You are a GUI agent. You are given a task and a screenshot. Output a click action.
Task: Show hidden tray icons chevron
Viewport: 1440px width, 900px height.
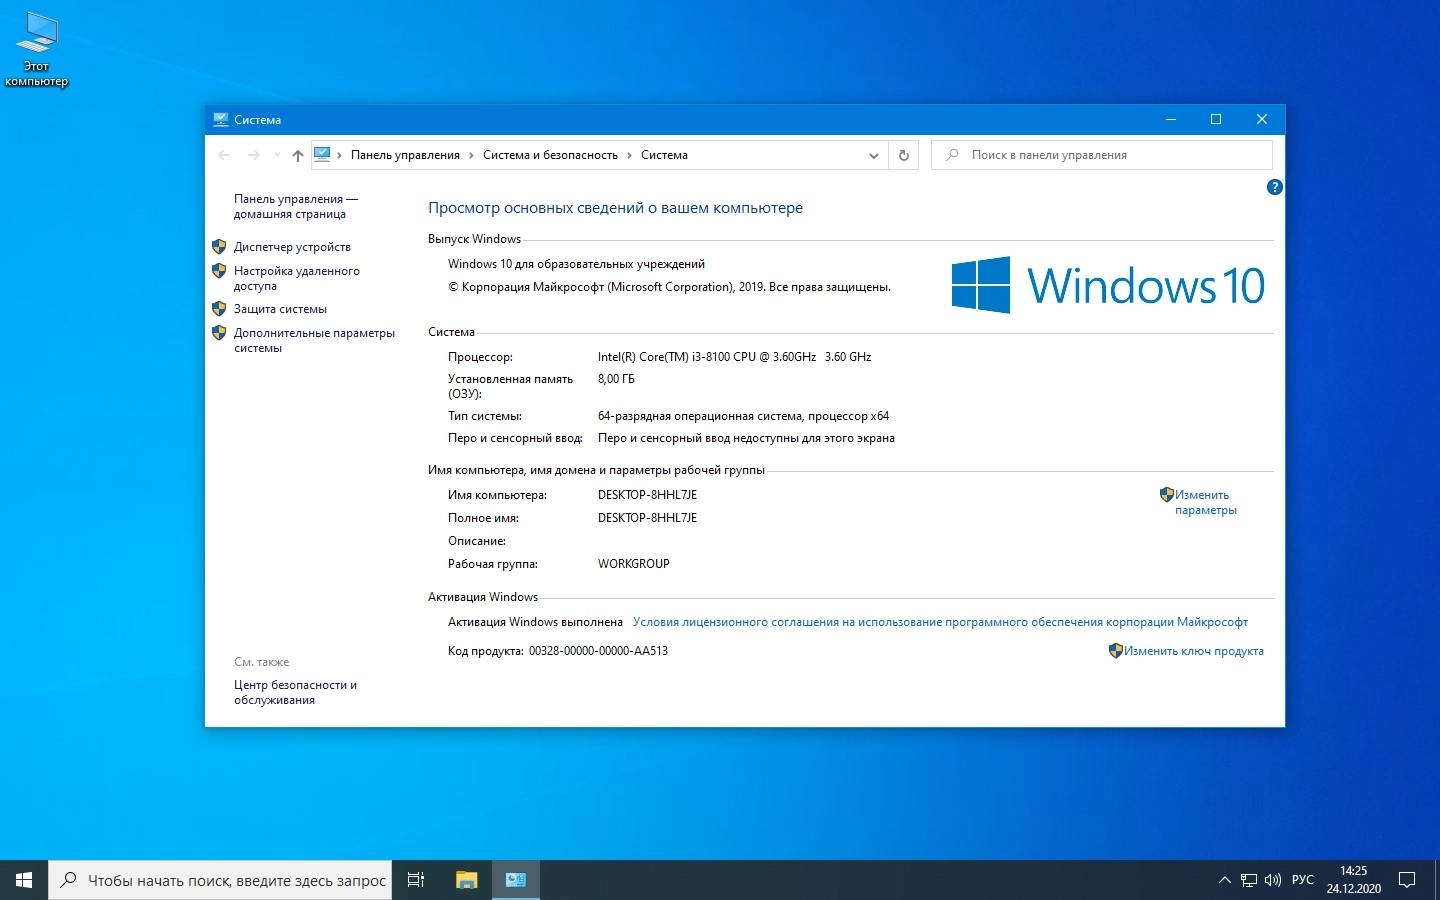pos(1224,880)
